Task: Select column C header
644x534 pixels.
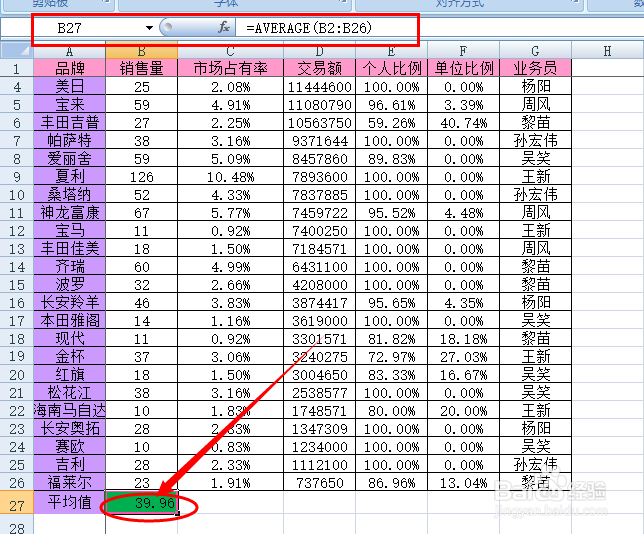Action: click(x=230, y=51)
